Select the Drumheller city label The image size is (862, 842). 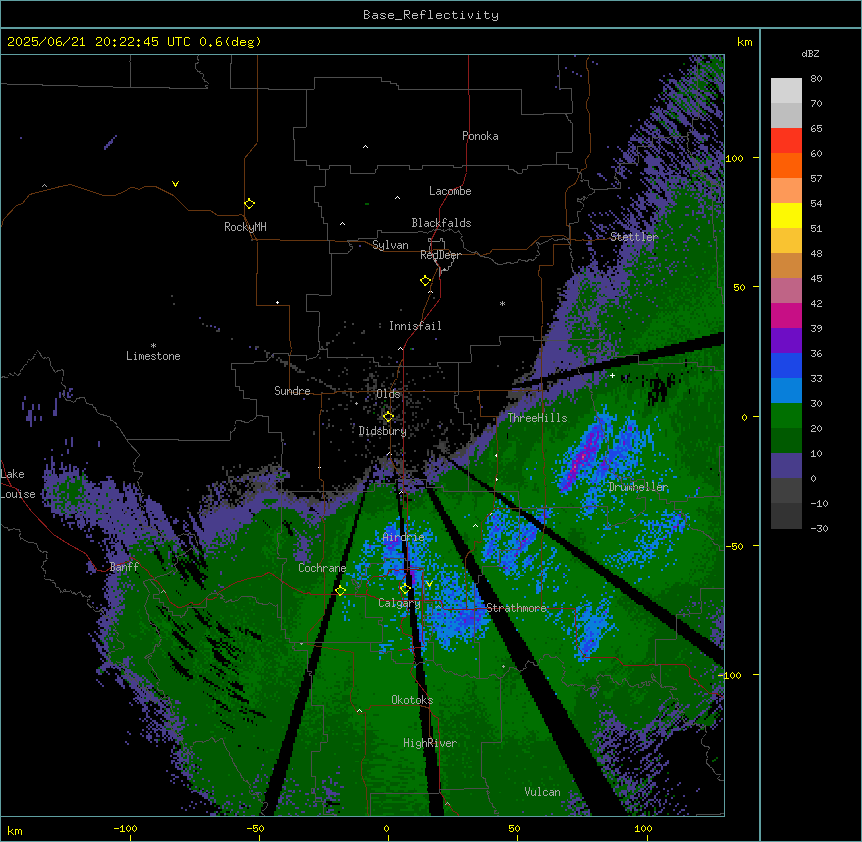pyautogui.click(x=638, y=487)
